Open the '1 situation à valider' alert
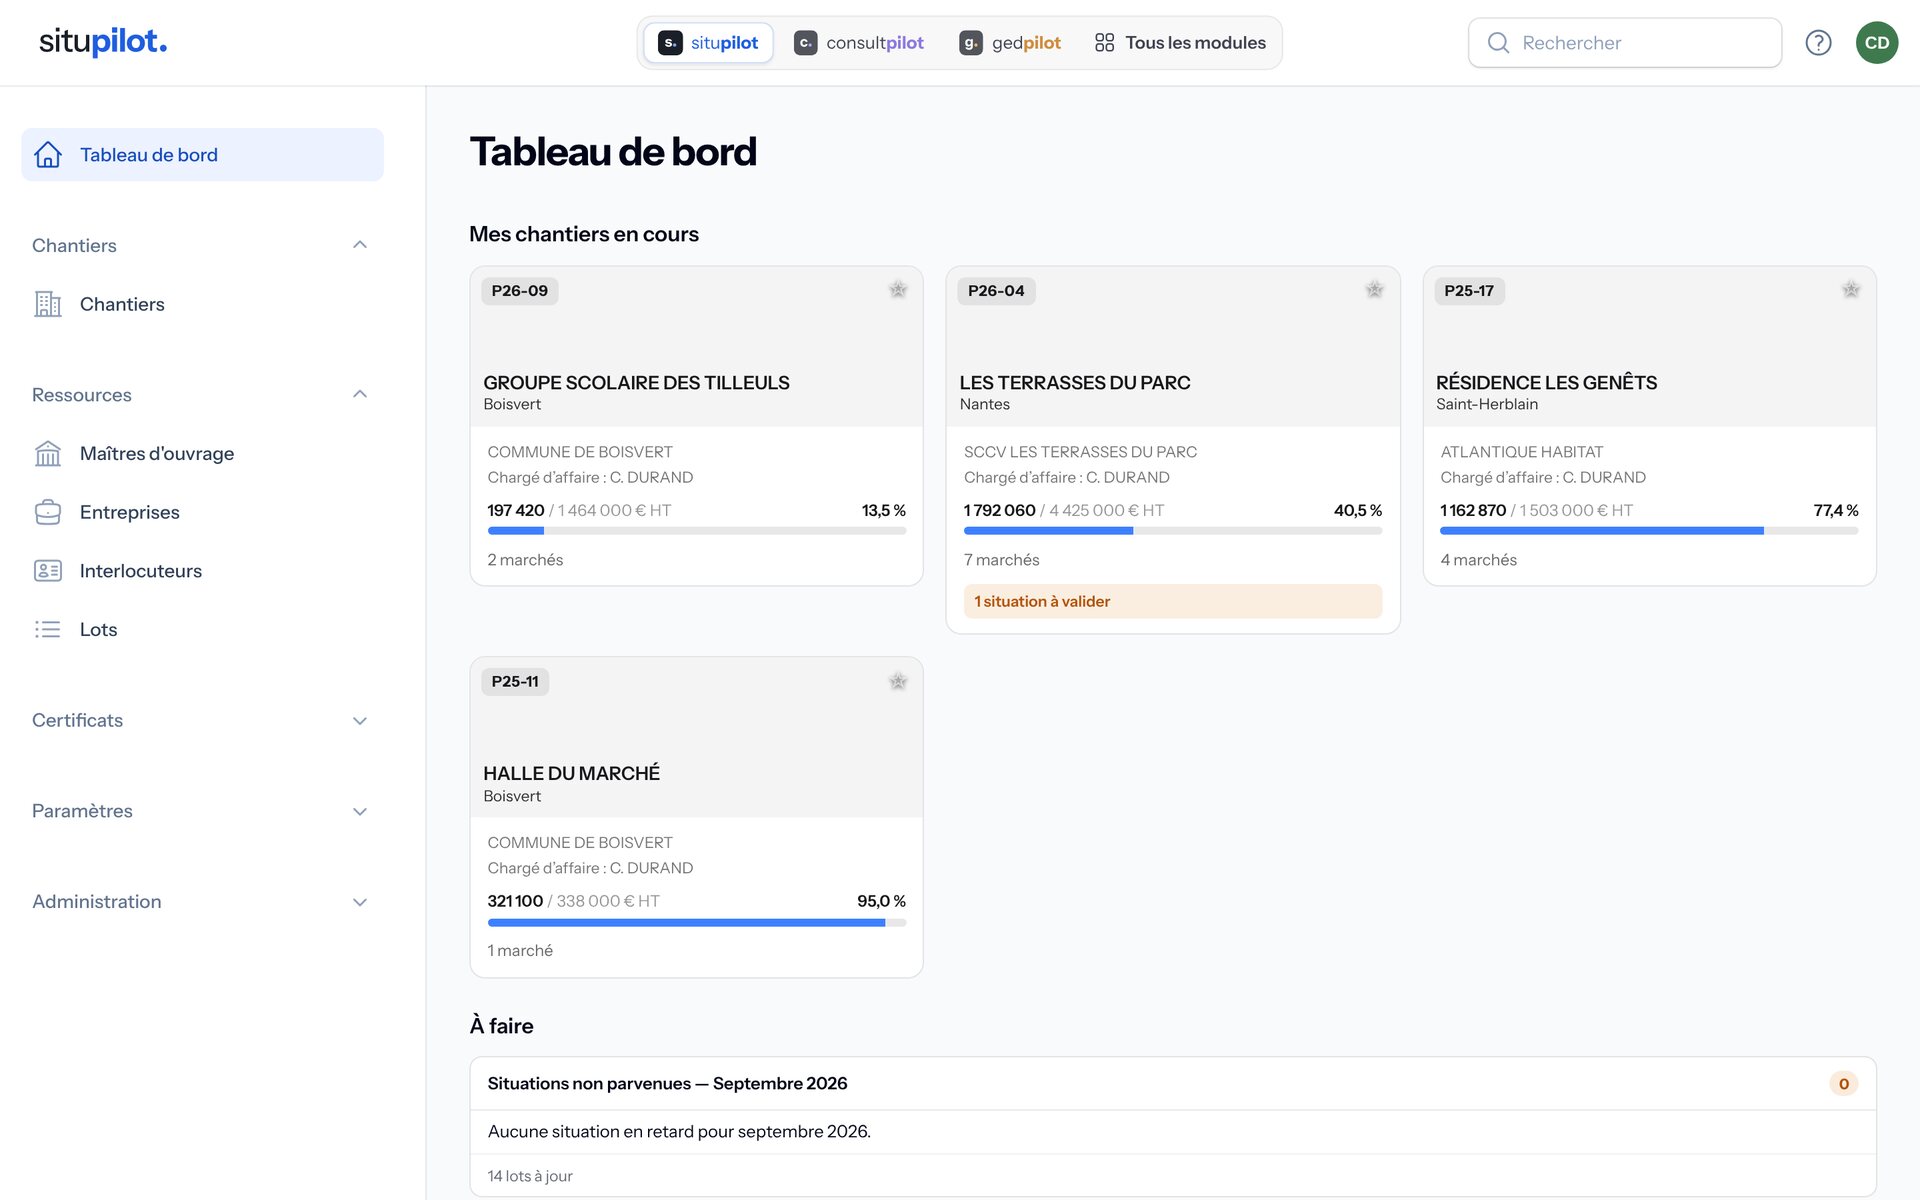The width and height of the screenshot is (1920, 1200). click(1173, 602)
